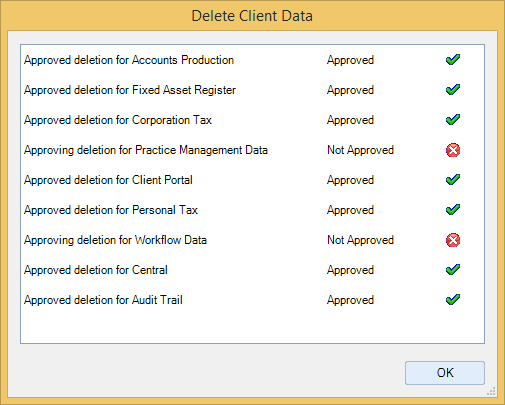Click green checkmark for Central row
Image resolution: width=505 pixels, height=405 pixels.
point(453,270)
